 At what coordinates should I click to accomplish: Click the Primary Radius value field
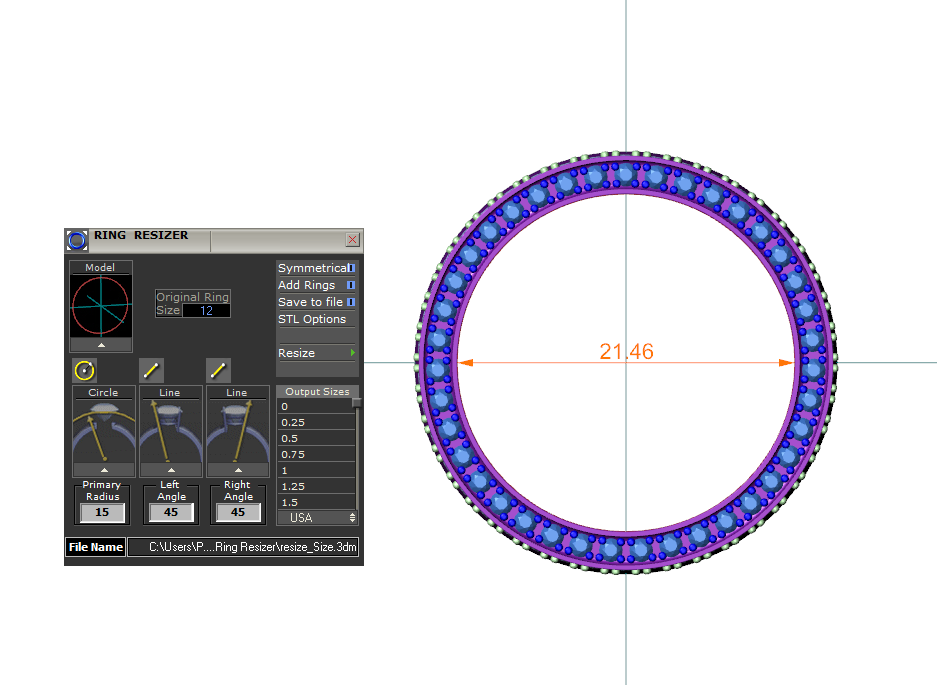102,512
